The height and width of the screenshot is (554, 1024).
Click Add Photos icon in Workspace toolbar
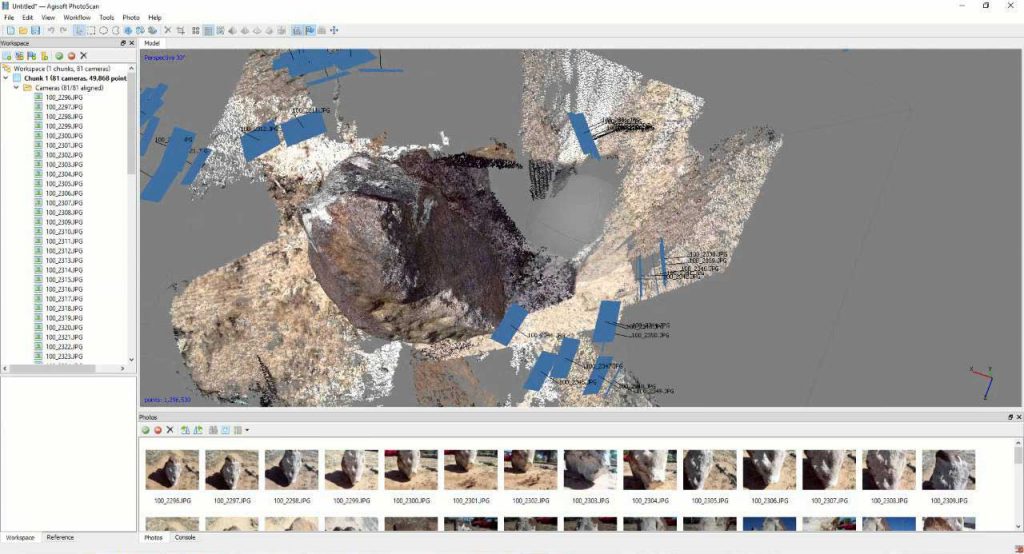click(20, 56)
